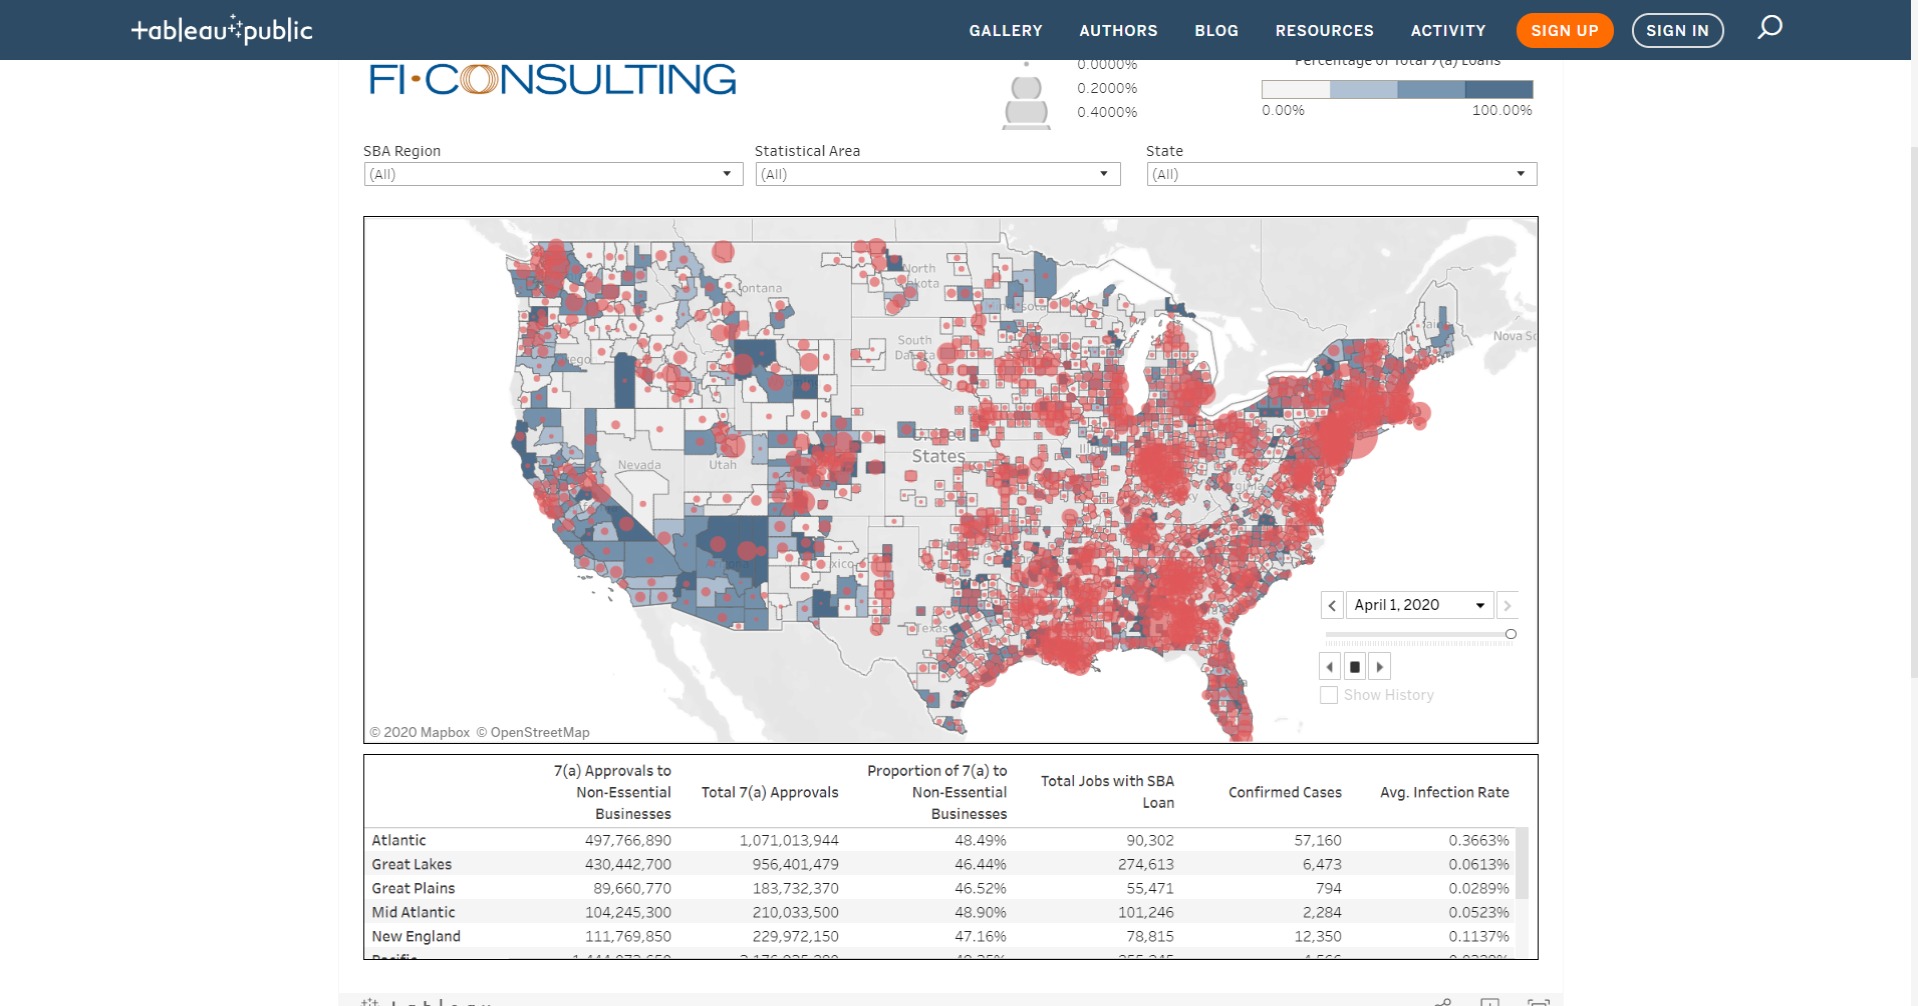Click the FI Consulting logo
The image size is (1918, 1006).
552,80
